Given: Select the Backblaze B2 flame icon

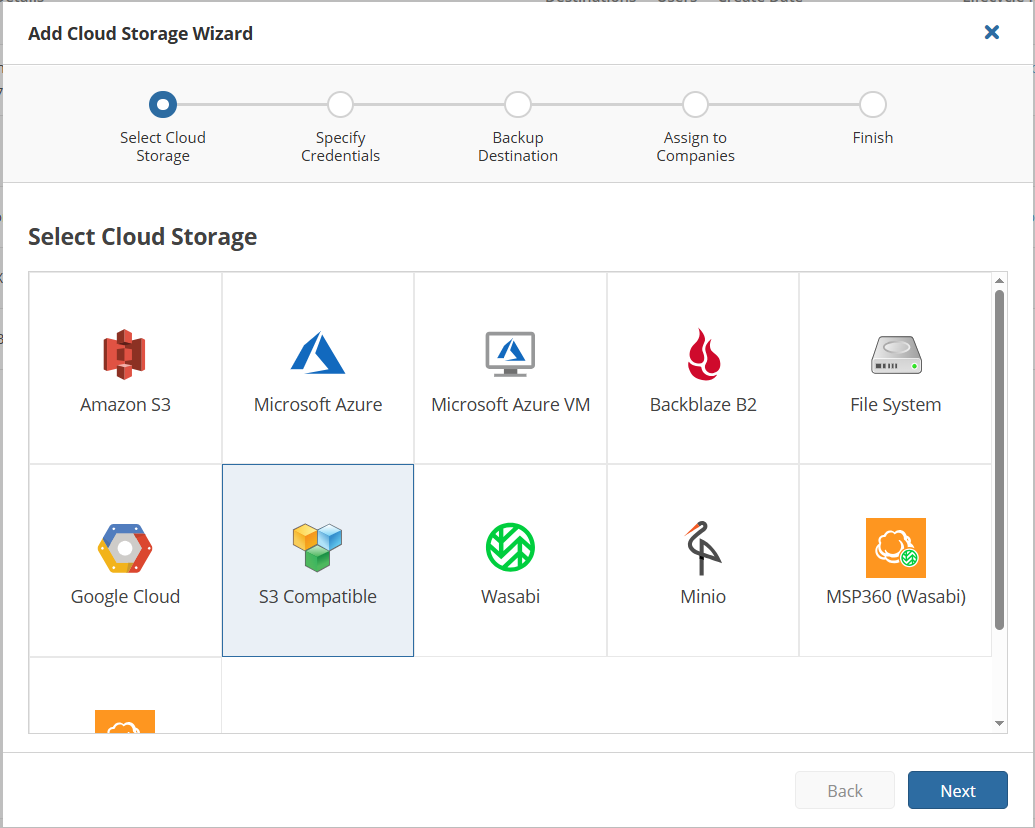Looking at the screenshot, I should (704, 354).
